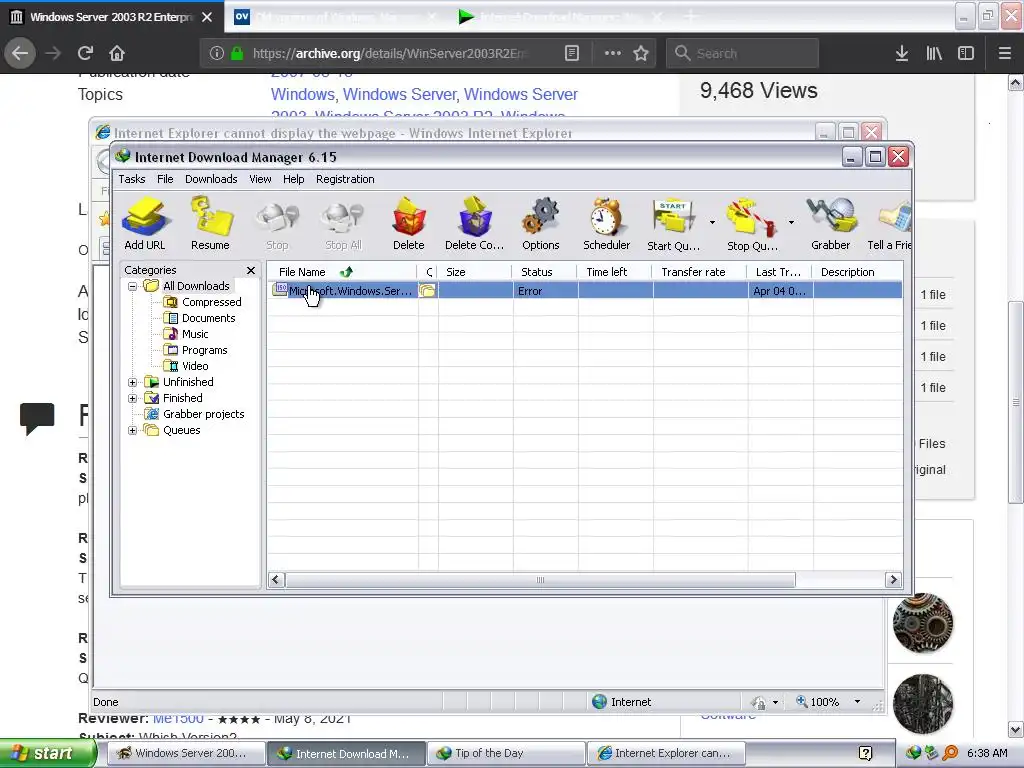Open the Grabber tool icon
1024x768 pixels.
831,223
